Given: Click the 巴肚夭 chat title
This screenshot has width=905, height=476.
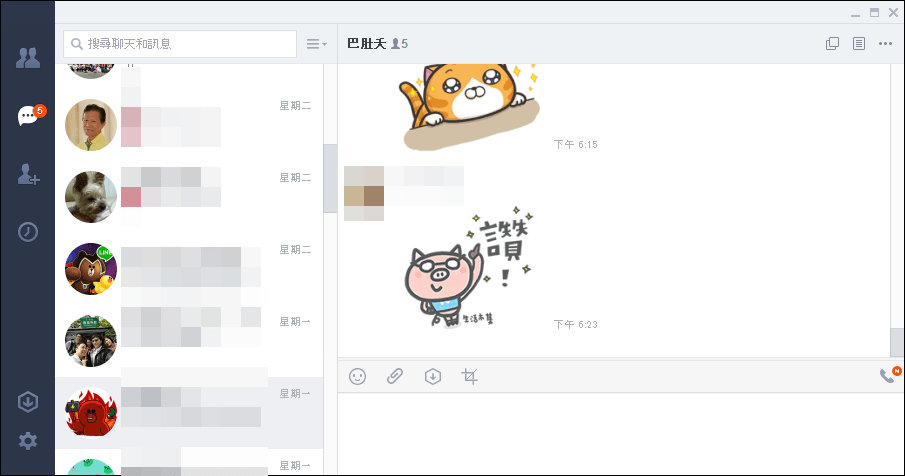Looking at the screenshot, I should (367, 44).
